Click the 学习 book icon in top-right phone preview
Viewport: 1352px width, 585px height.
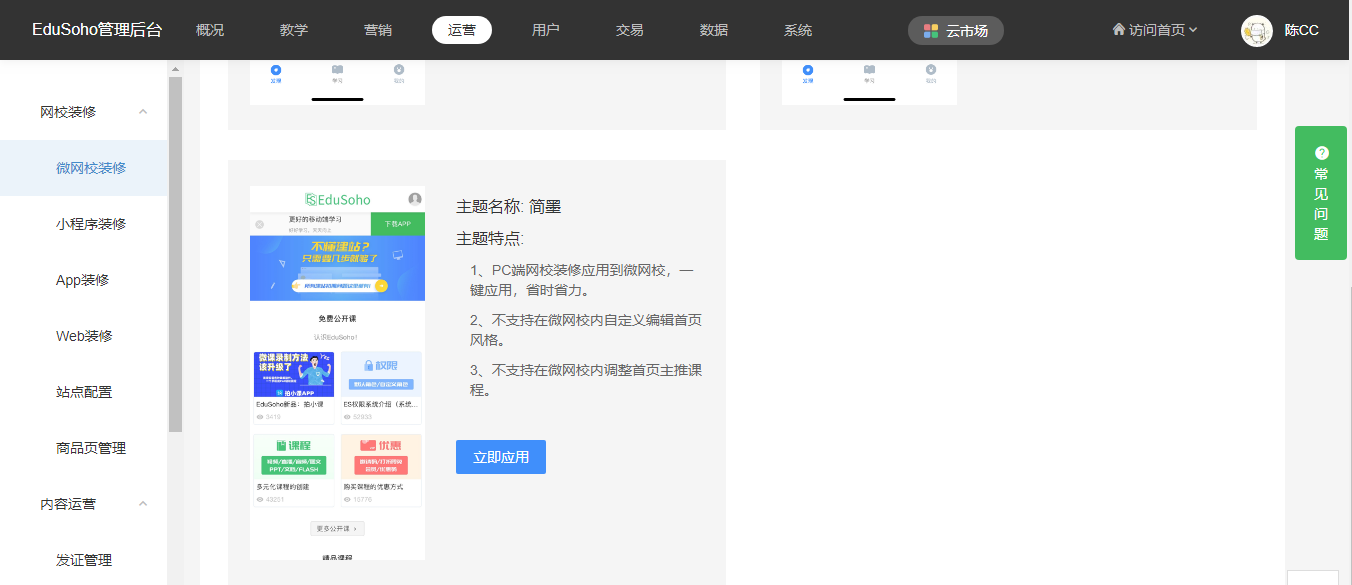point(869,70)
